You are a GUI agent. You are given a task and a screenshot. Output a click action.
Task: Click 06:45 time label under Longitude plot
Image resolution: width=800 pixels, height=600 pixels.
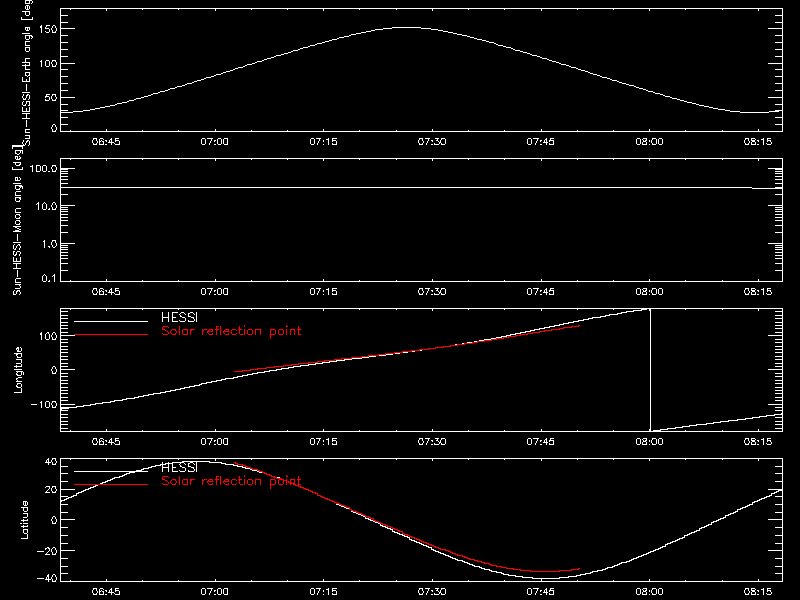(x=106, y=441)
